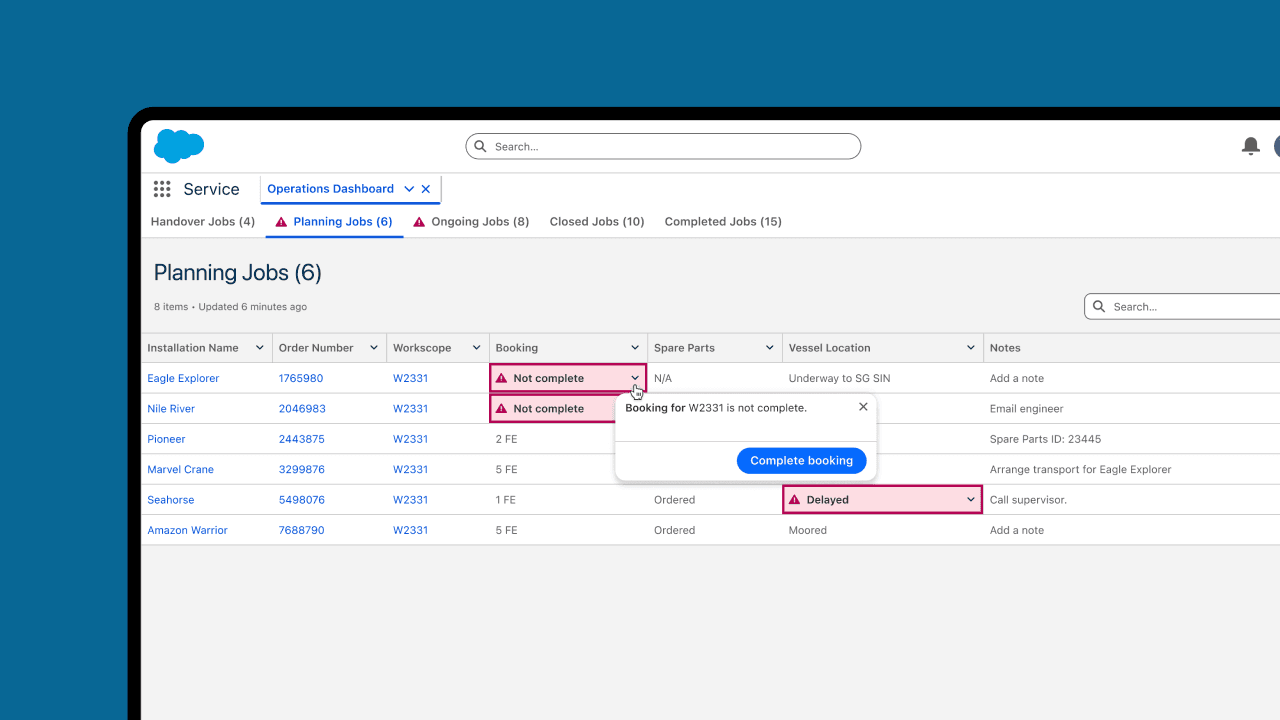Open order number 2443875
Screen dimensions: 1280x720
(x=302, y=439)
